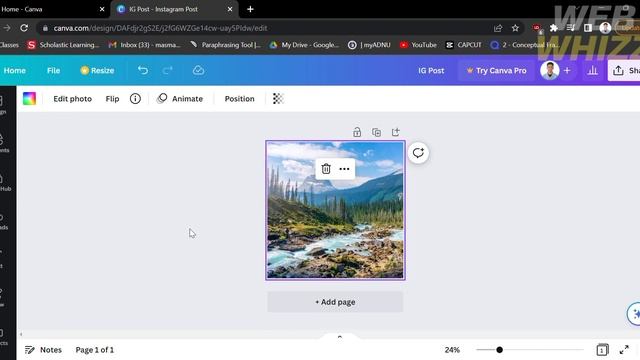Bookmark this page with star icon
This screenshot has width=640, height=360.
(515, 28)
